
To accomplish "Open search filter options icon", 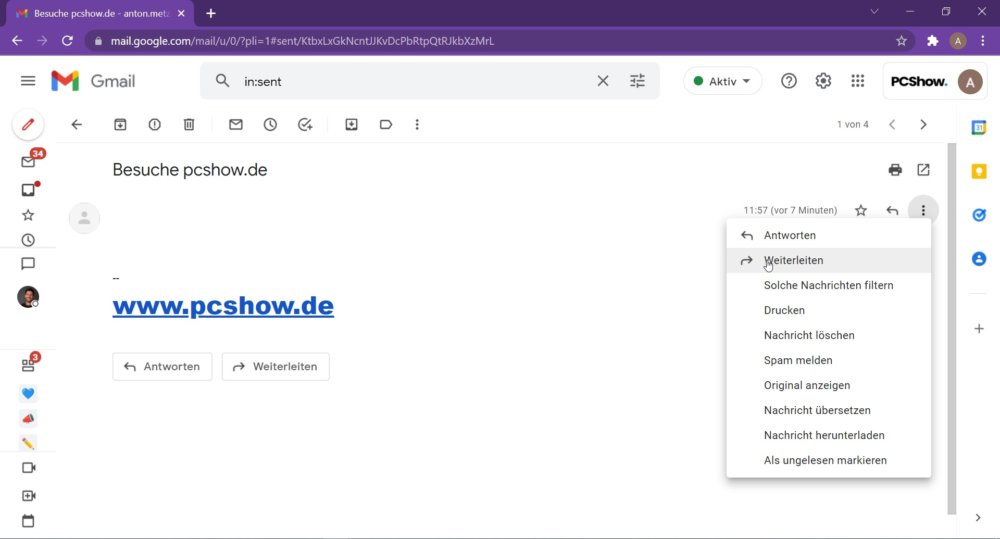I will point(637,81).
